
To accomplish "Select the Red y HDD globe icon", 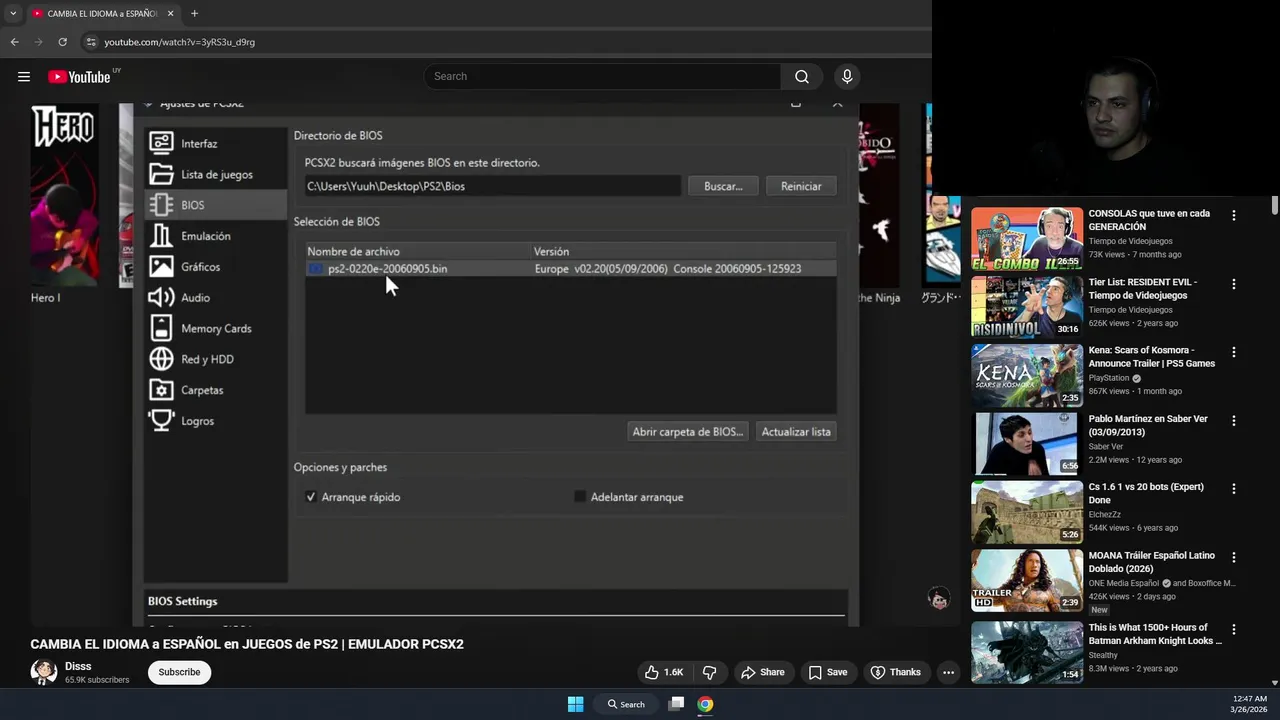I will (161, 359).
